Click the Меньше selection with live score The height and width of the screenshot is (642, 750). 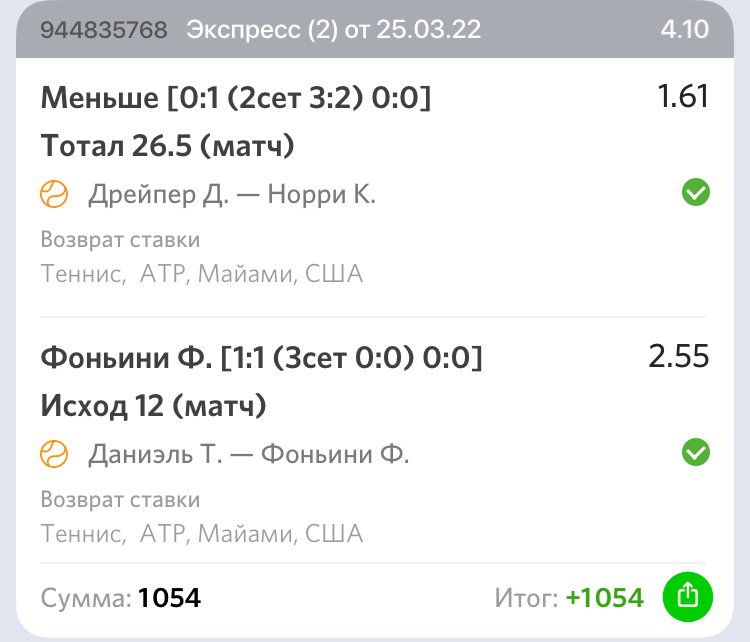tap(236, 98)
